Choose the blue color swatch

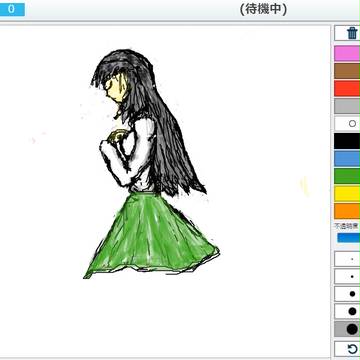(347, 159)
